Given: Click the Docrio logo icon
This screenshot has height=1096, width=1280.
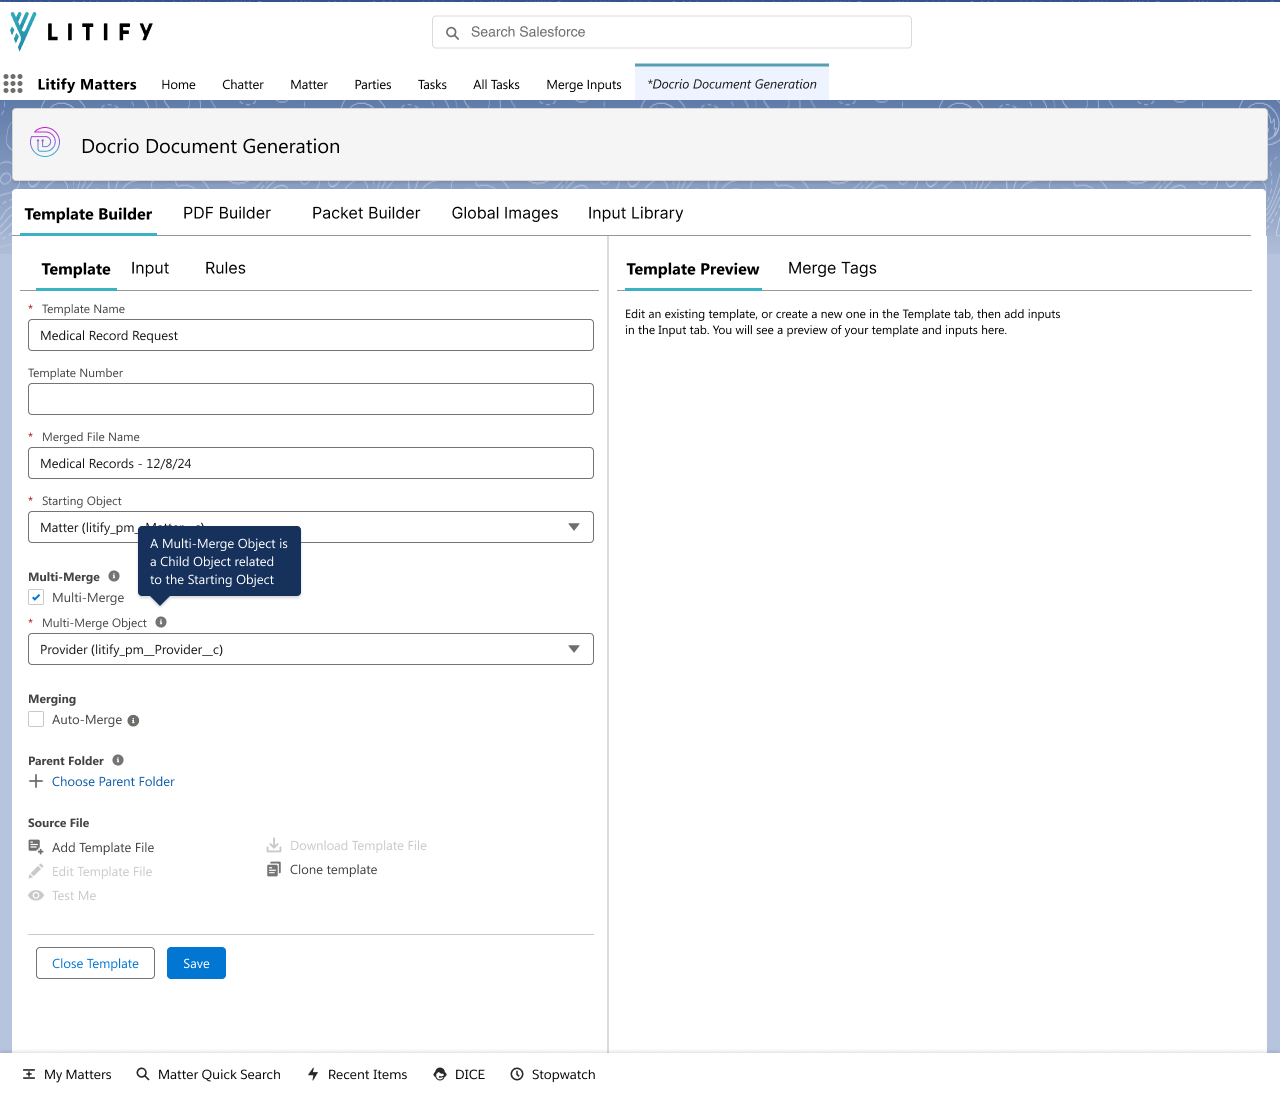Looking at the screenshot, I should click(x=45, y=142).
